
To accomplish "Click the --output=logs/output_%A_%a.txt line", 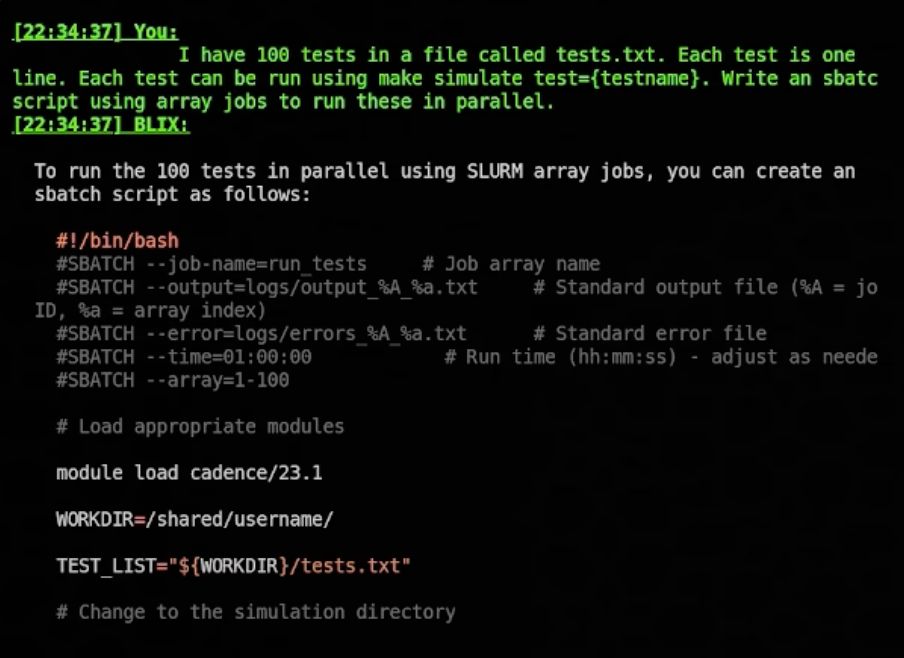I will coord(267,287).
